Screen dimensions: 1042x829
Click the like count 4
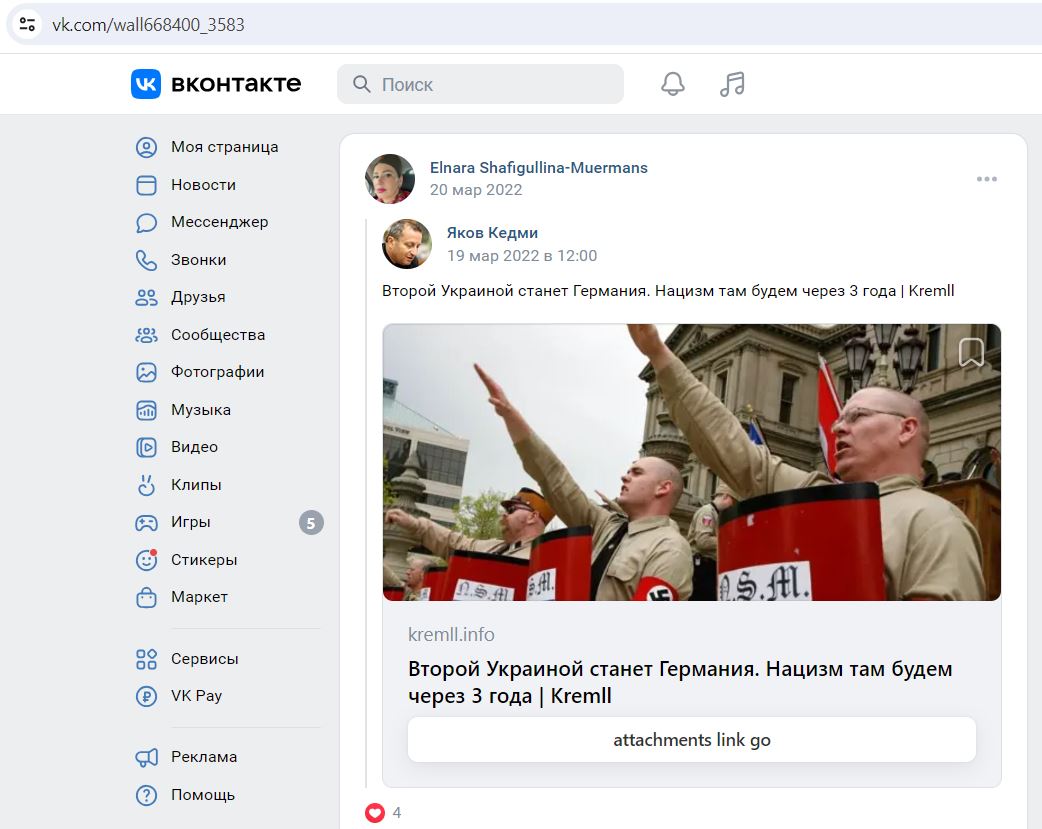click(397, 812)
